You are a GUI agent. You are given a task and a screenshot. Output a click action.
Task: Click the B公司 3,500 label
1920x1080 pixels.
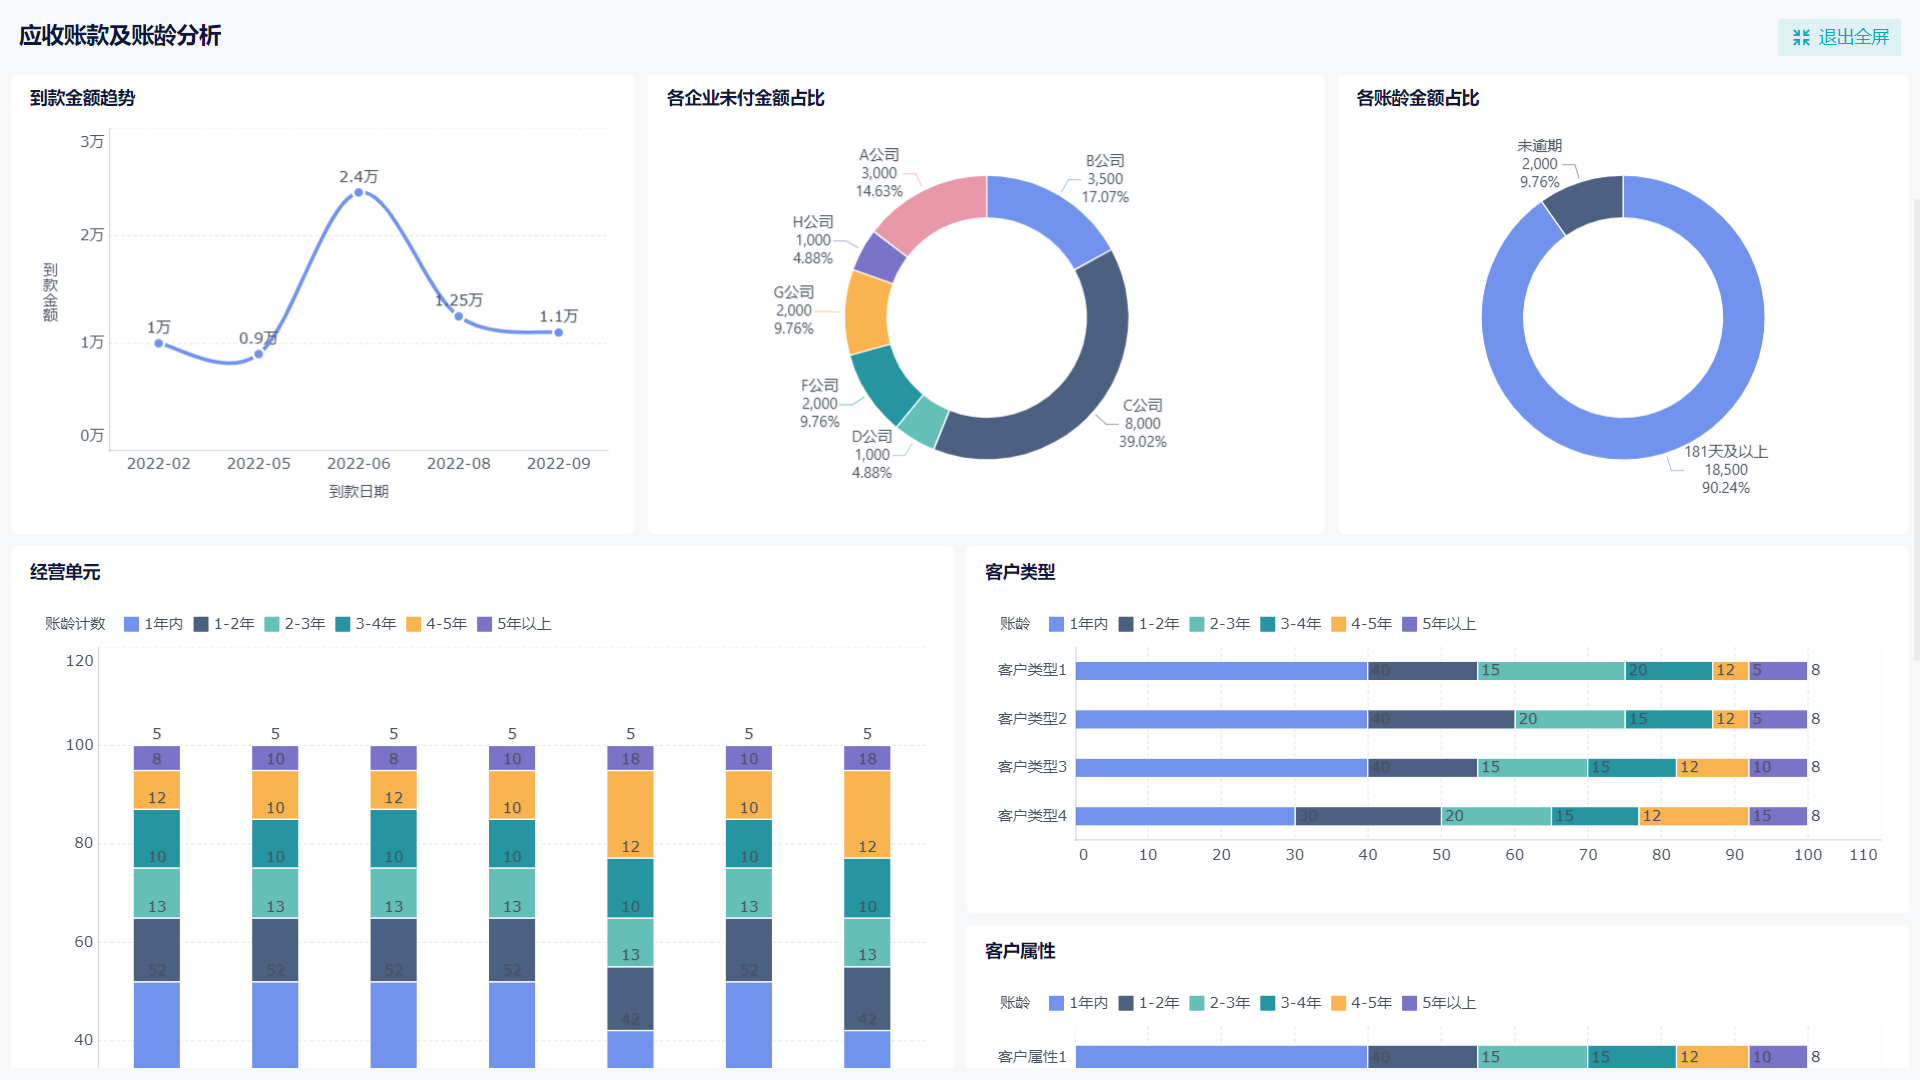[x=1105, y=179]
